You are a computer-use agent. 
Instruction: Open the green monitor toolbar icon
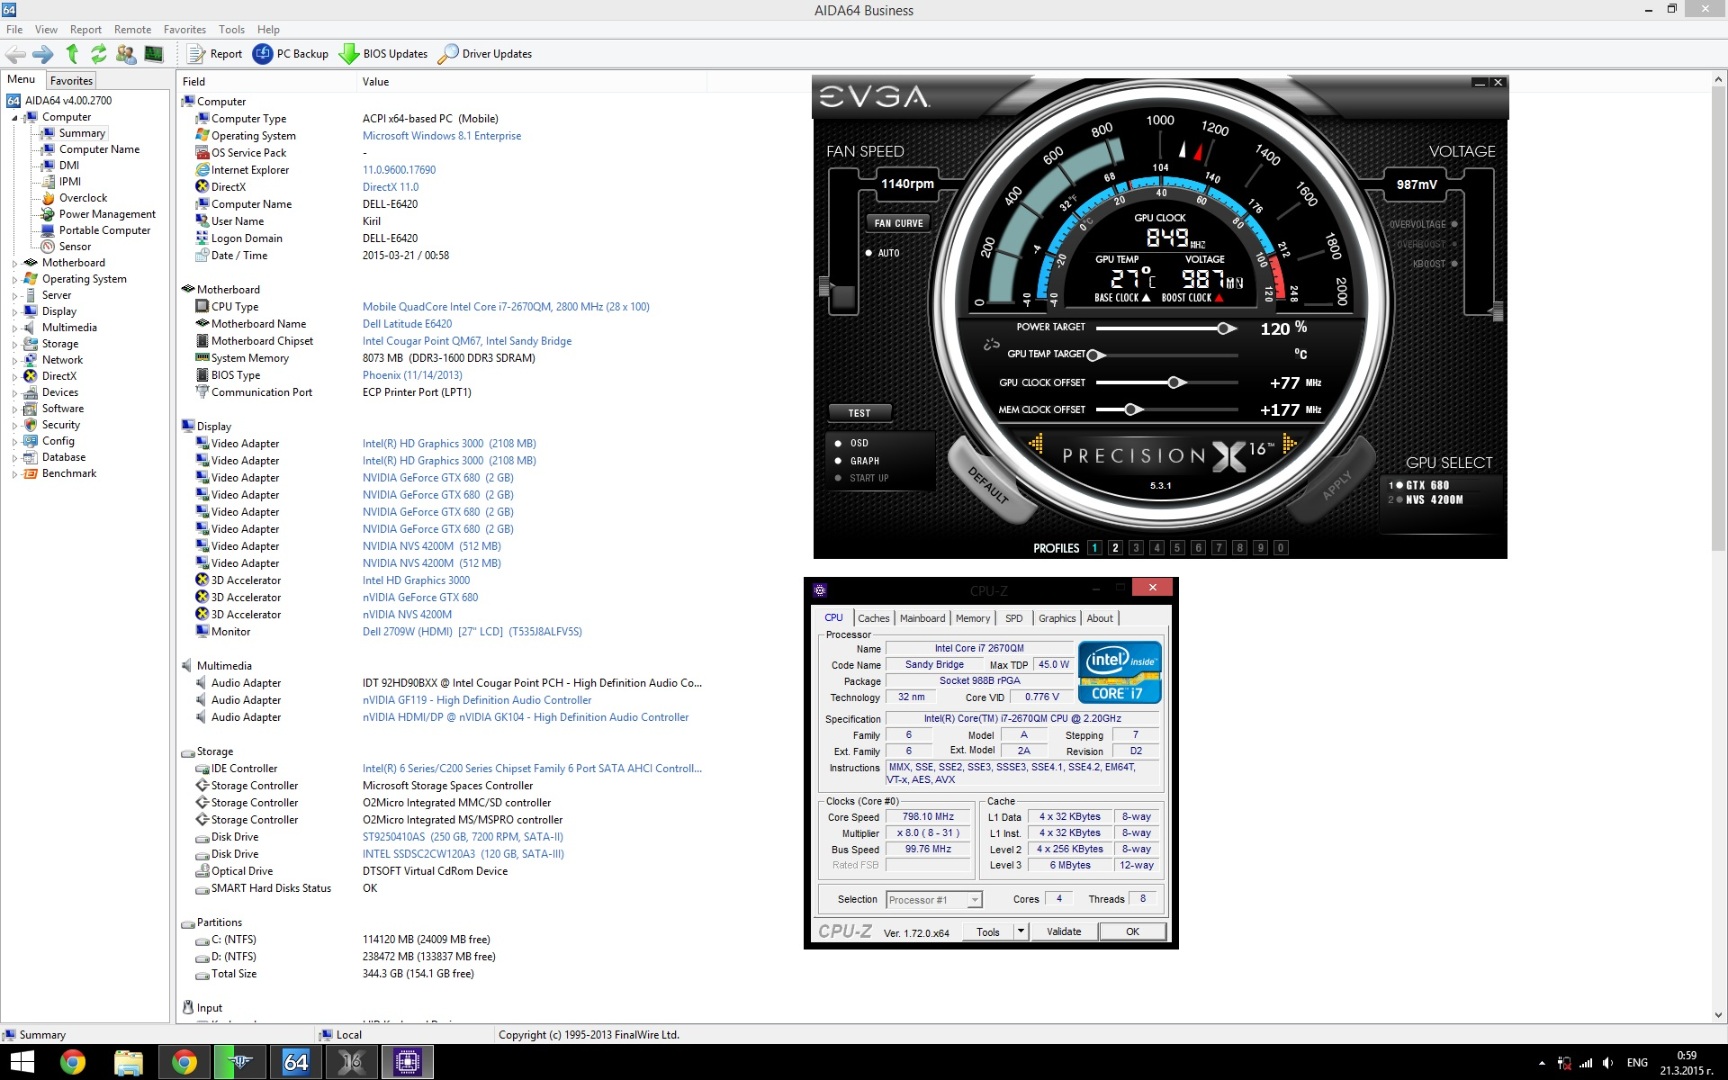click(154, 54)
